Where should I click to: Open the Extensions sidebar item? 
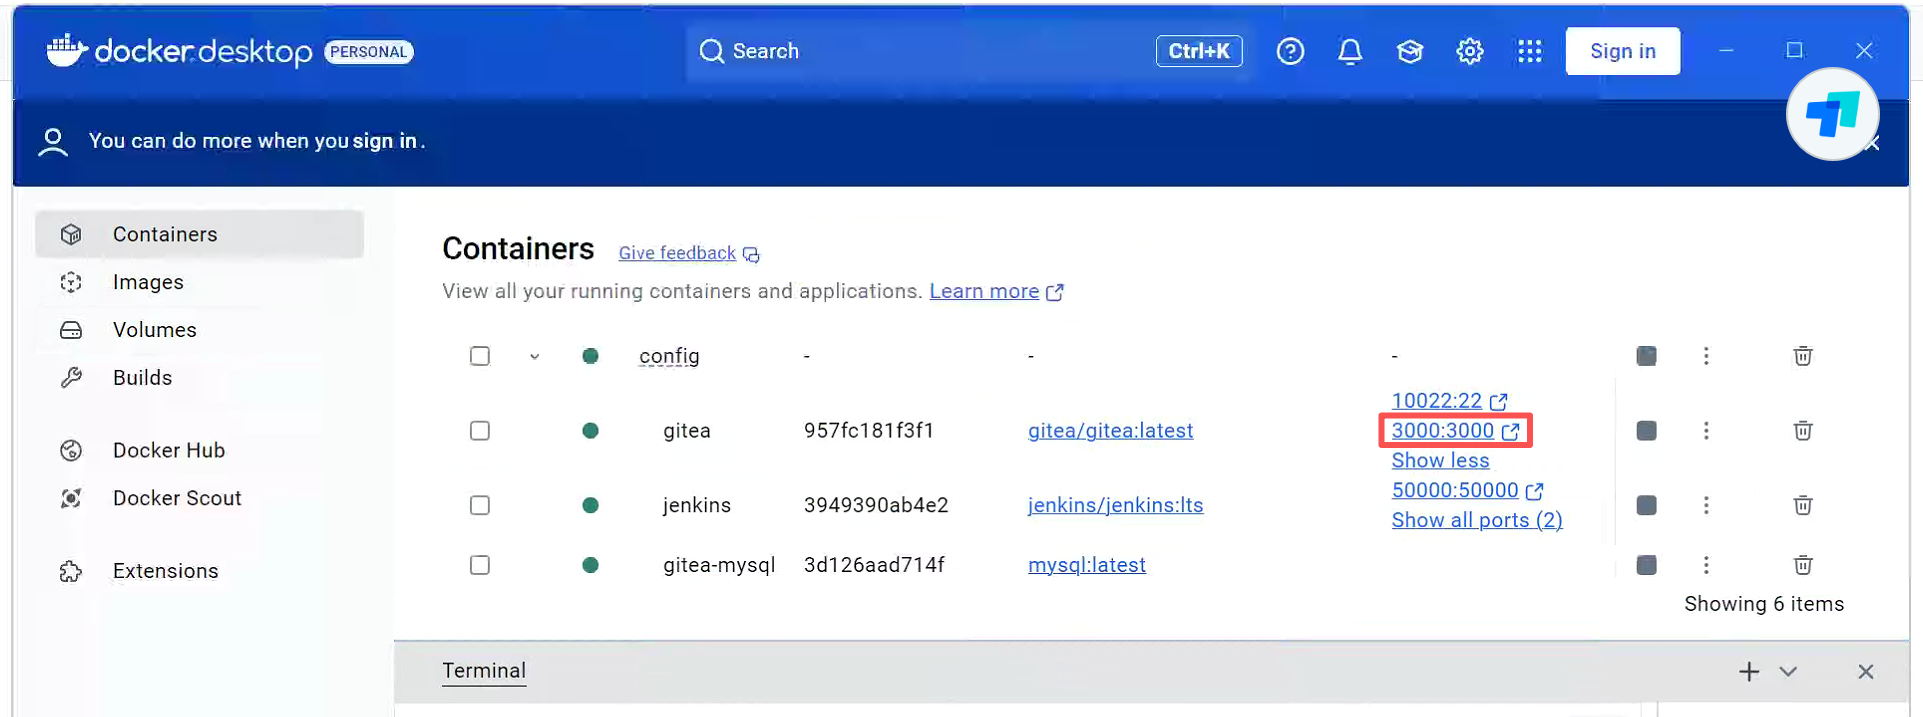[199, 571]
